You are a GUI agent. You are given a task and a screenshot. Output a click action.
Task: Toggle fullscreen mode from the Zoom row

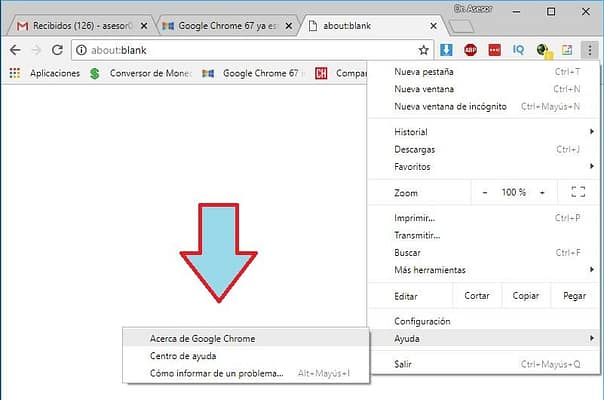click(x=578, y=192)
